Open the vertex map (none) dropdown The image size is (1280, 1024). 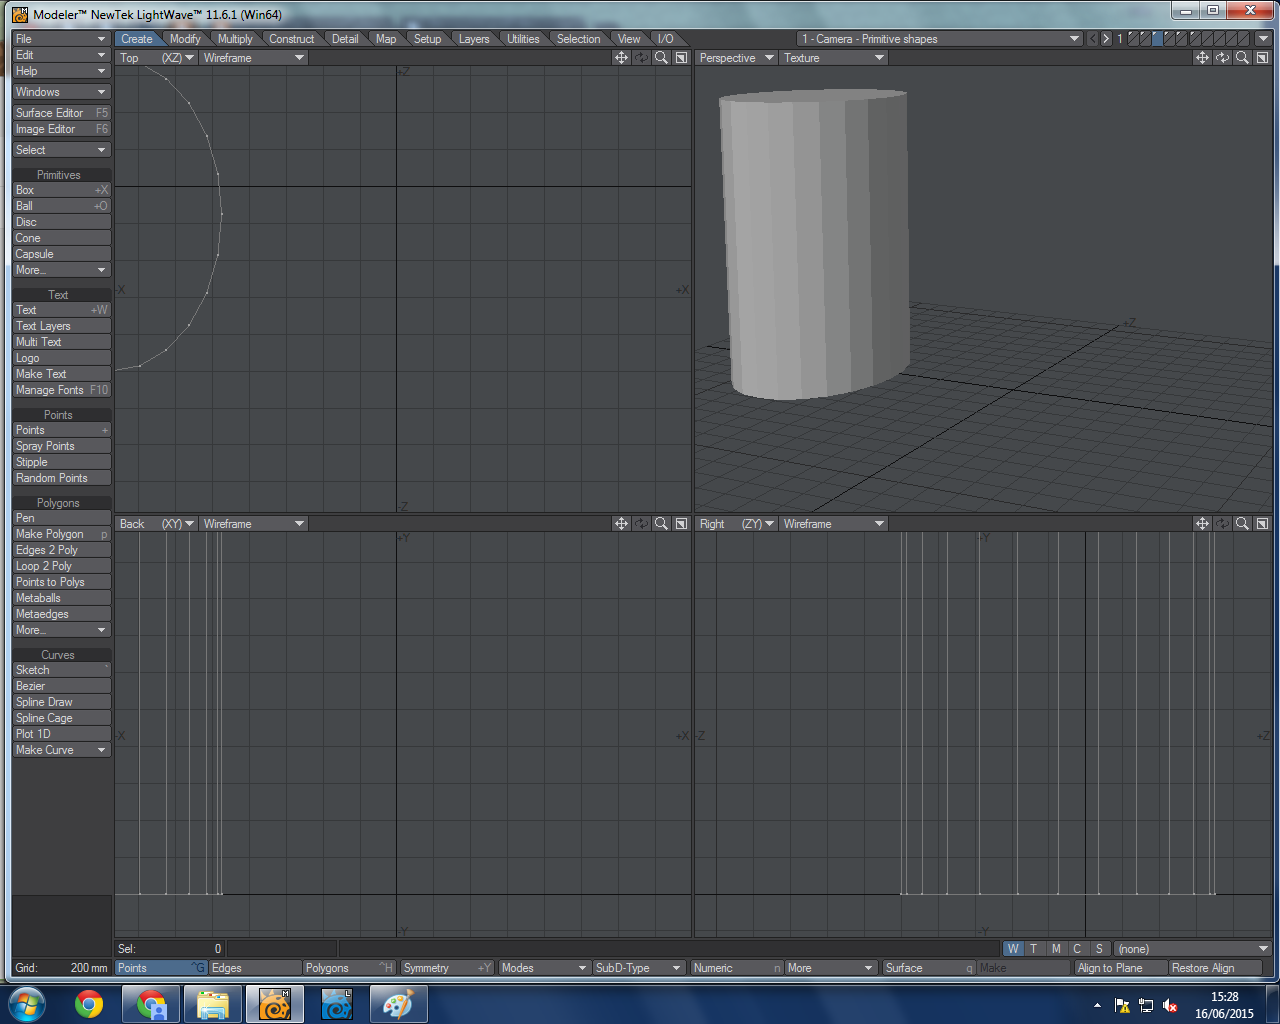[1190, 948]
